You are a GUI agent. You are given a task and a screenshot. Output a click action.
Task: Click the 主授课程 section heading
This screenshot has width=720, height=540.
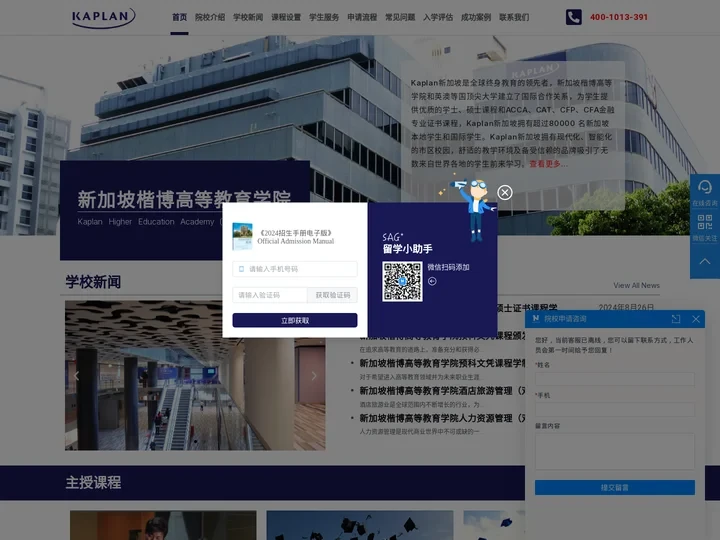[93, 483]
